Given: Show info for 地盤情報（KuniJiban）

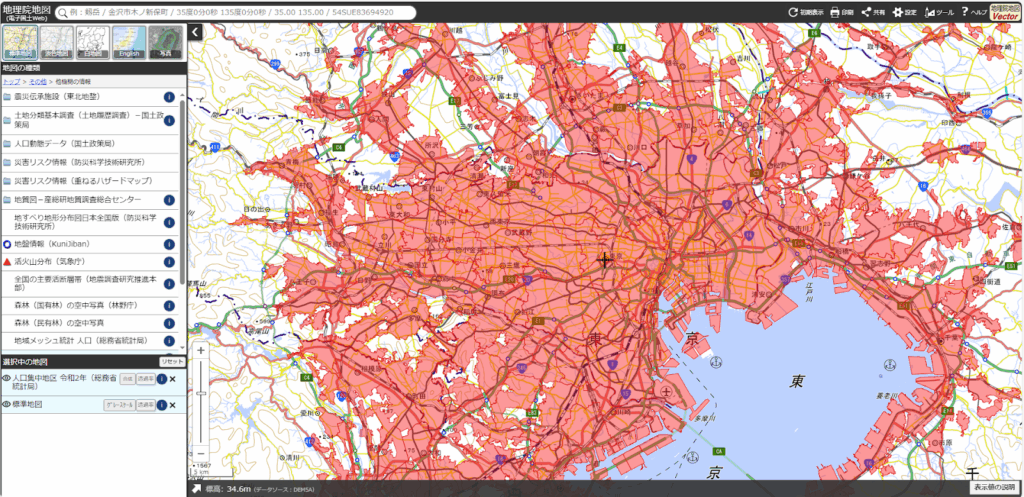Looking at the screenshot, I should pyautogui.click(x=169, y=244).
